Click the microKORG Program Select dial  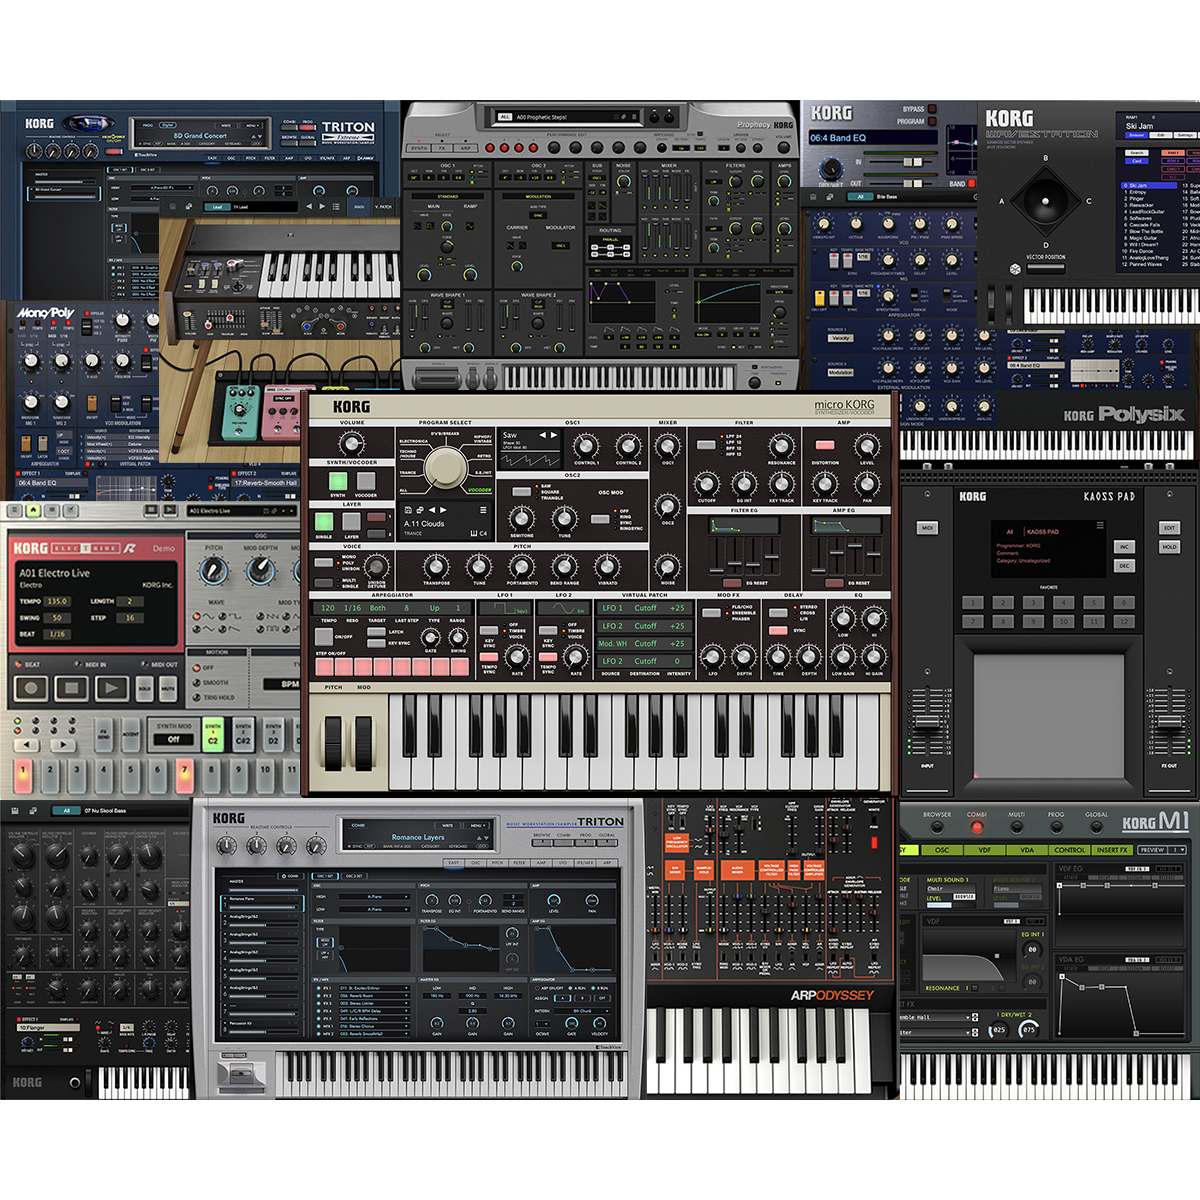point(445,466)
